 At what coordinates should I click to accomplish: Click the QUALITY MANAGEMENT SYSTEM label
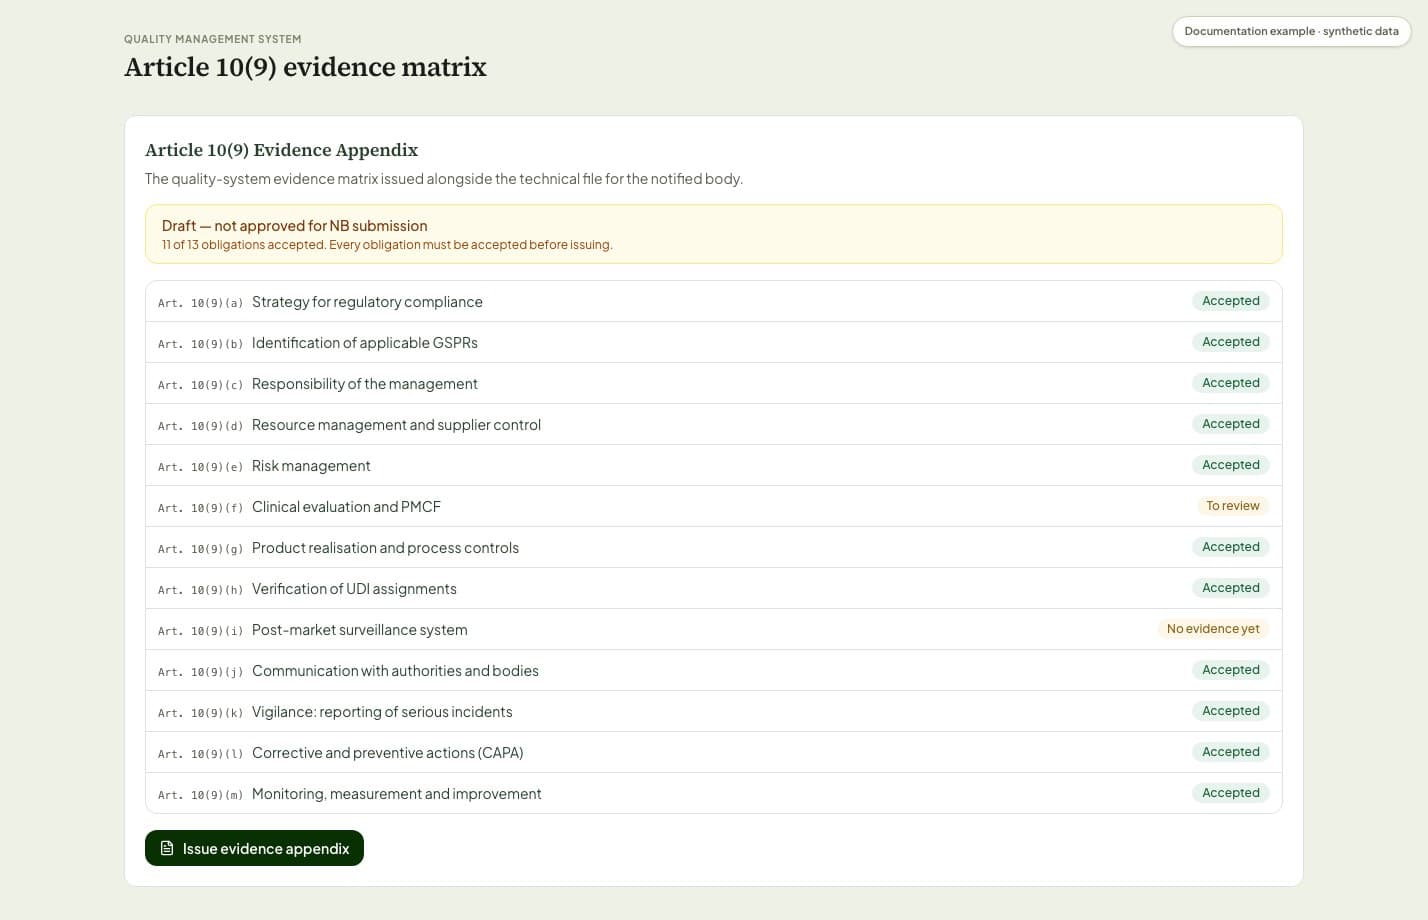212,39
